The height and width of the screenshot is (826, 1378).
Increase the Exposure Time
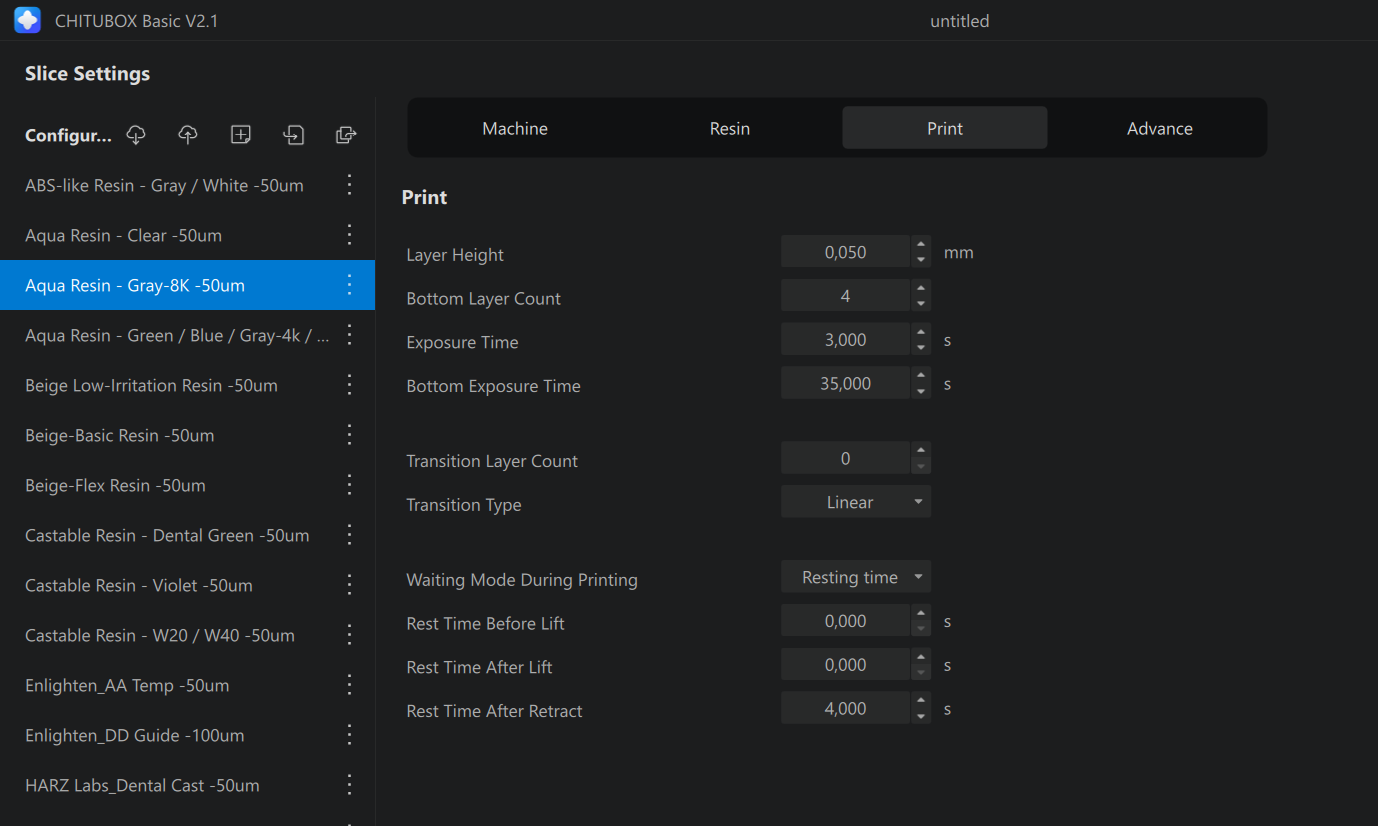tap(921, 333)
